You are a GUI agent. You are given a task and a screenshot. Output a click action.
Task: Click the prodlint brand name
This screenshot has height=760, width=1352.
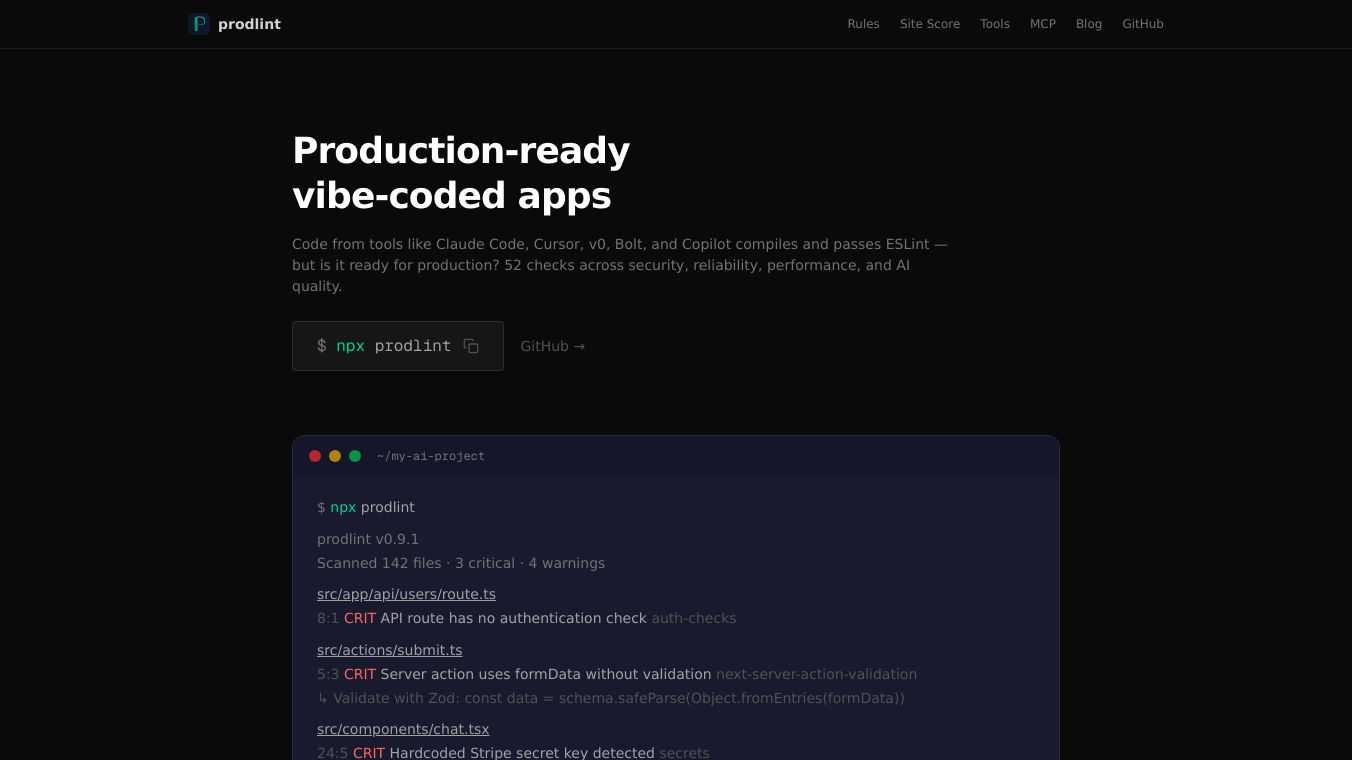tap(249, 24)
